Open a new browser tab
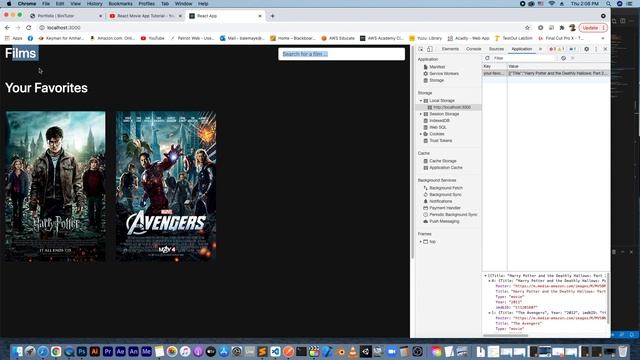Viewport: 640px width, 360px height. coord(273,16)
